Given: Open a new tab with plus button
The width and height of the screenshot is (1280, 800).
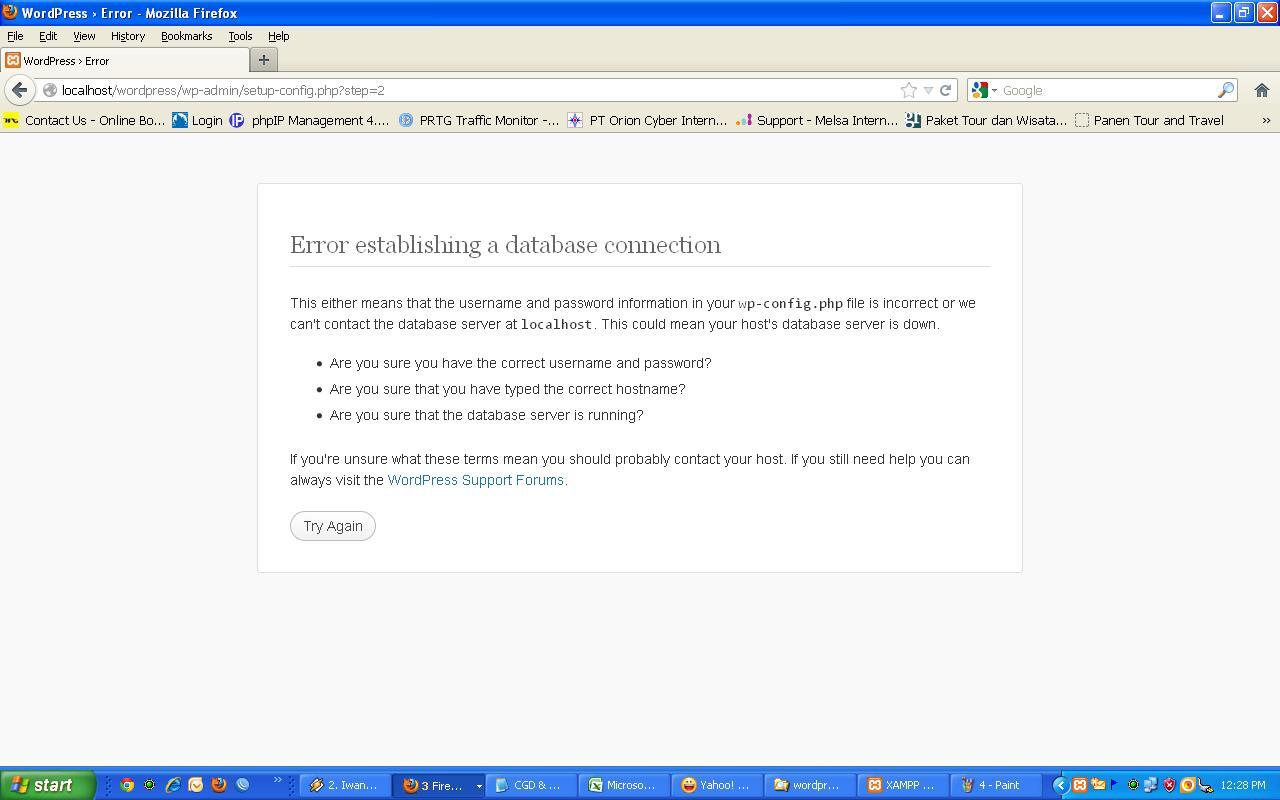Looking at the screenshot, I should tap(264, 60).
